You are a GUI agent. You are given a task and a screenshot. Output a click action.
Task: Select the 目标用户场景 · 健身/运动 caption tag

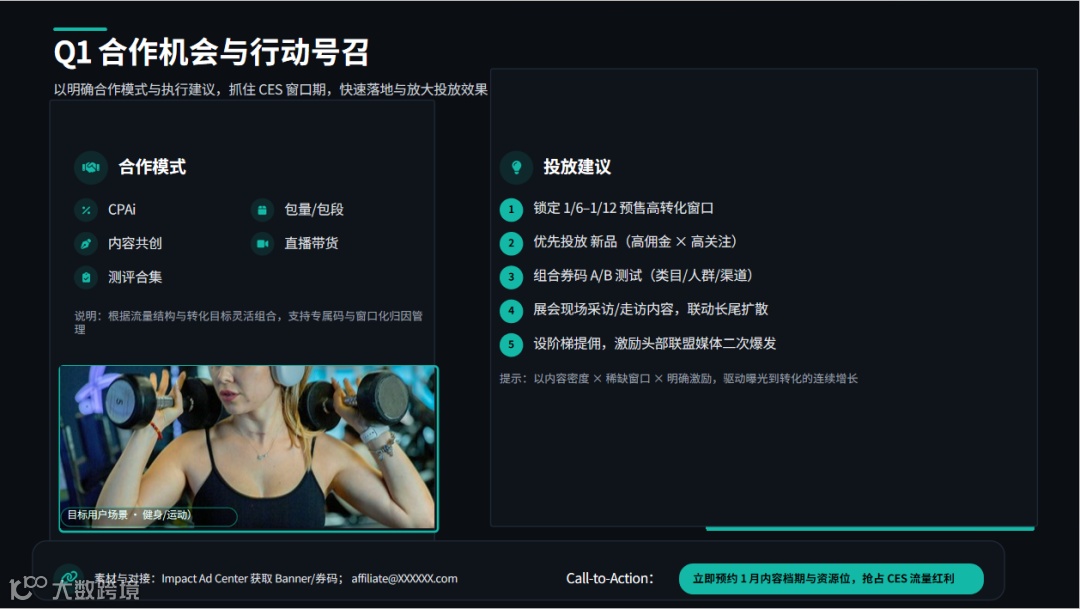pos(150,515)
